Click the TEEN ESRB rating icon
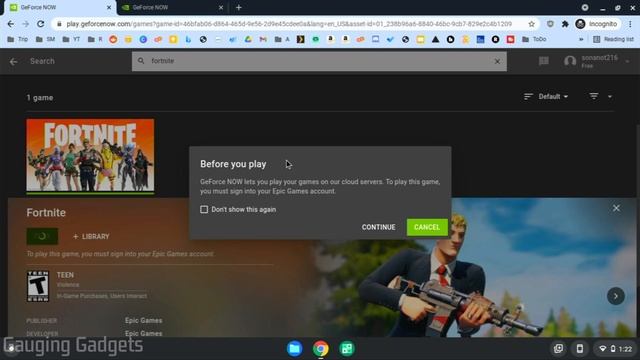This screenshot has width=640, height=360. (38, 286)
